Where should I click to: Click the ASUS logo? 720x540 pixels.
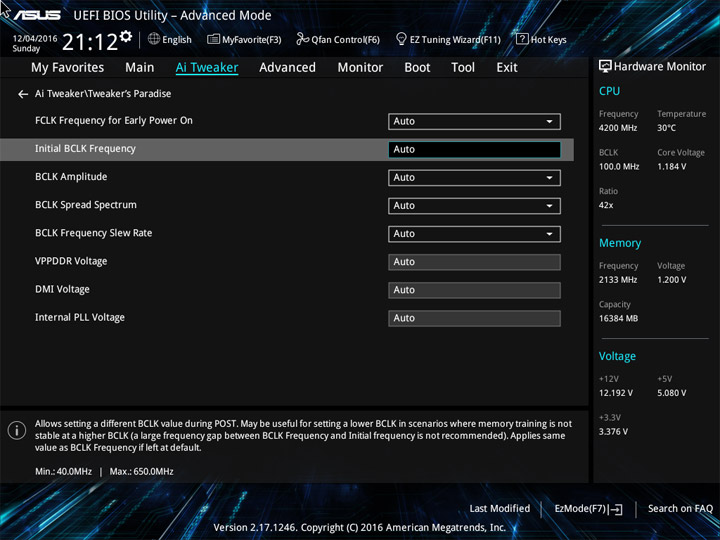(x=37, y=15)
